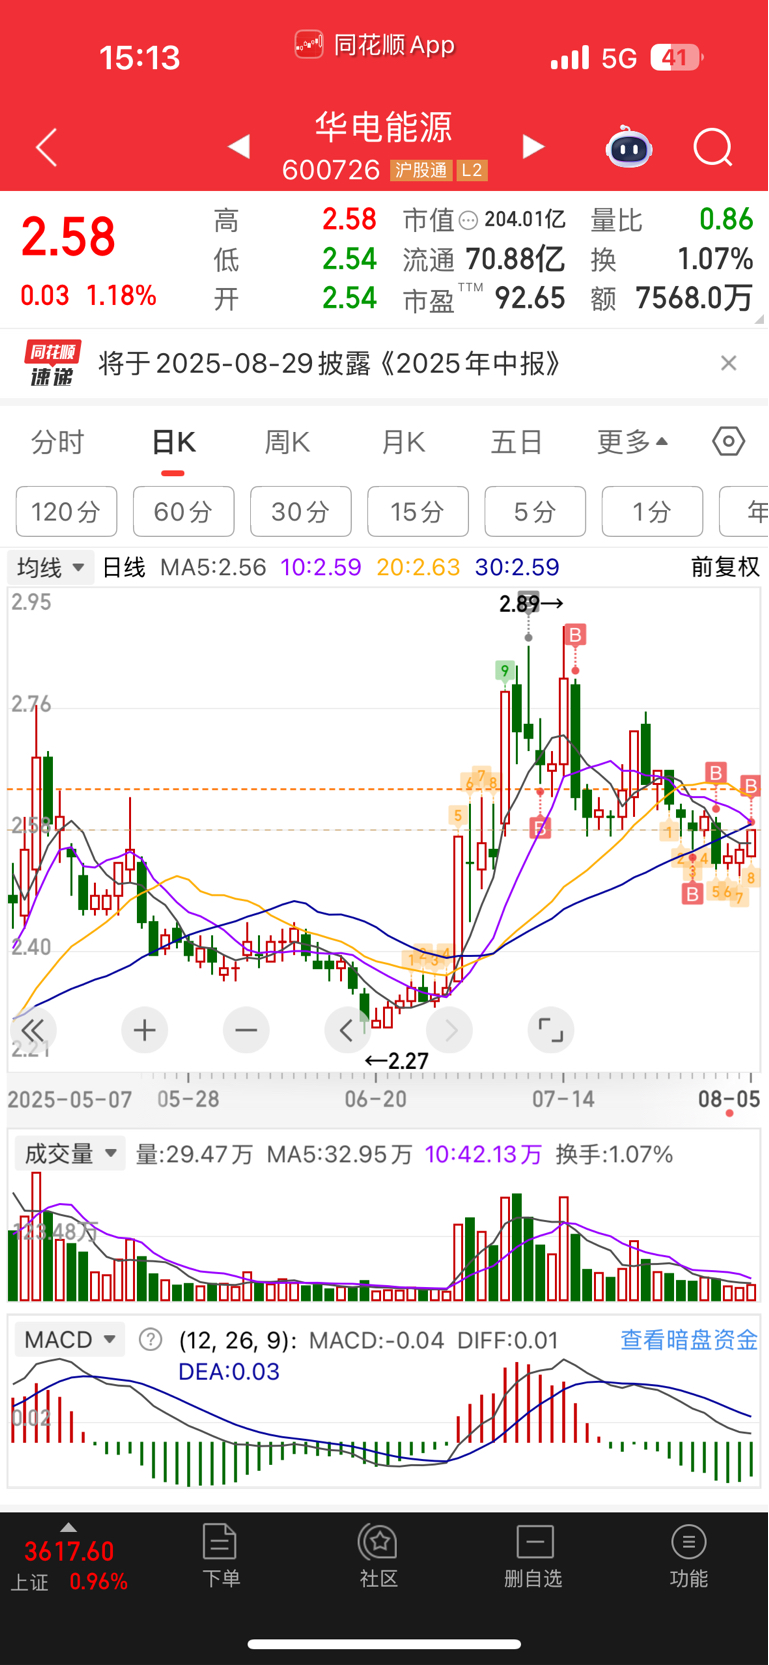Select the 120分 period button
Viewport: 769px width, 1665px height.
click(x=66, y=512)
